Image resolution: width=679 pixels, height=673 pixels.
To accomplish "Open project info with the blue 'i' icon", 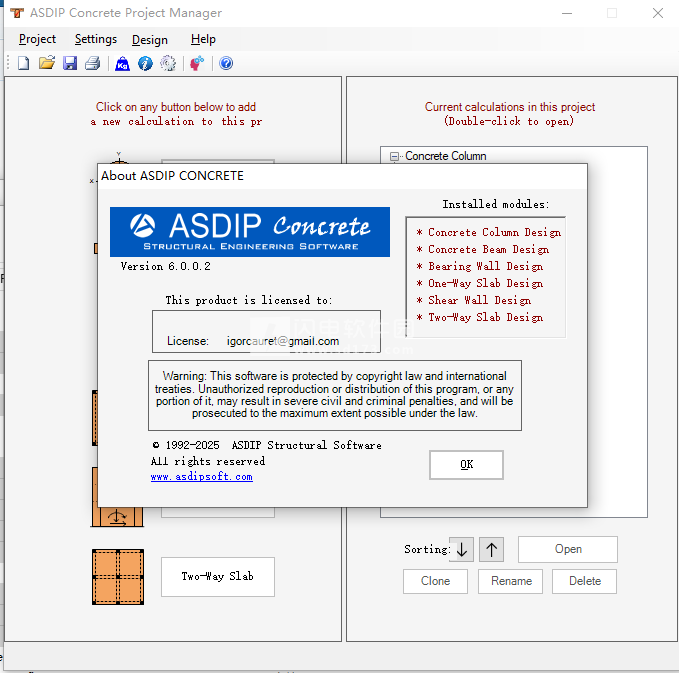I will click(146, 64).
